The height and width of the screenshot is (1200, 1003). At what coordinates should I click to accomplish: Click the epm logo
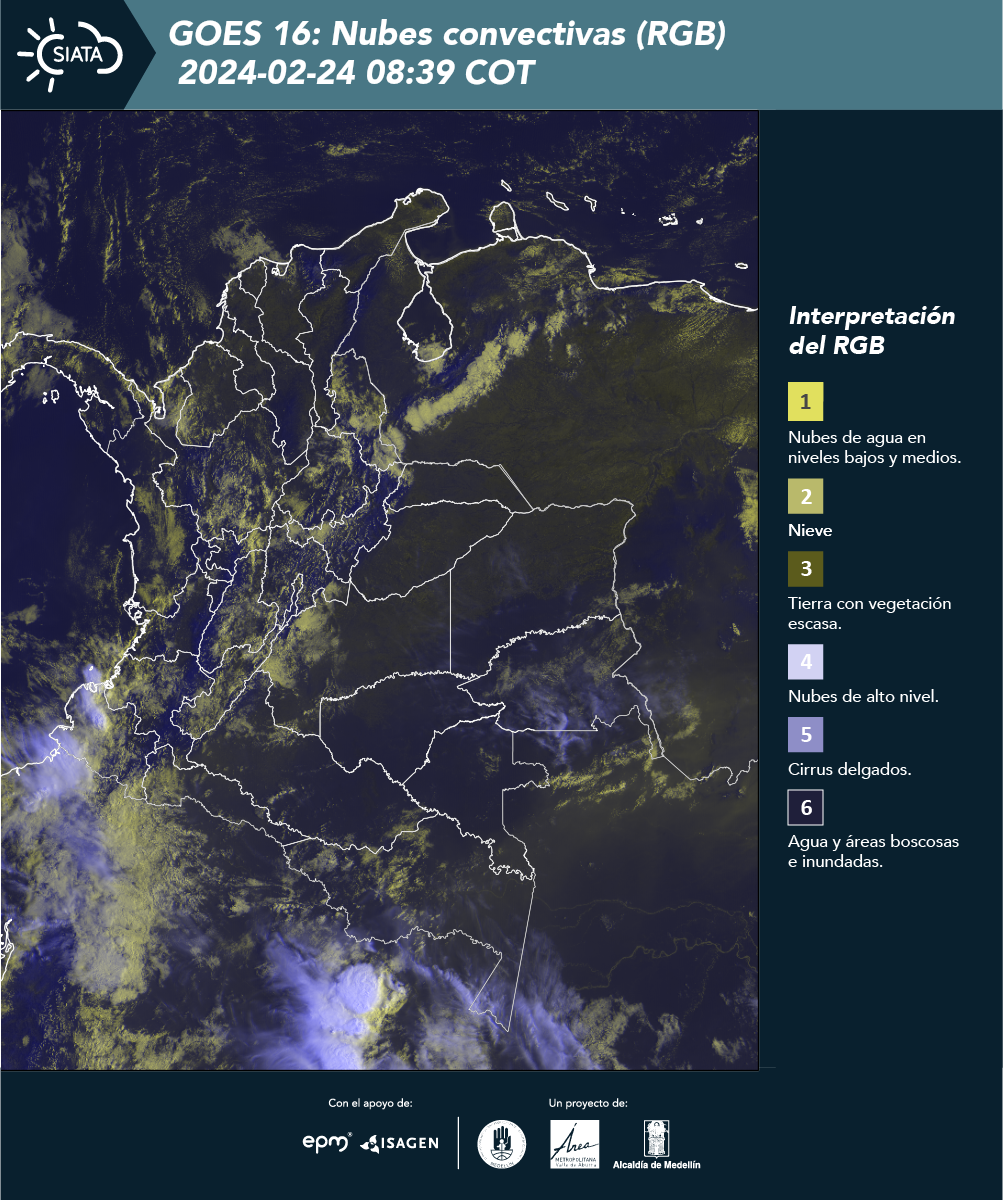click(x=328, y=1142)
